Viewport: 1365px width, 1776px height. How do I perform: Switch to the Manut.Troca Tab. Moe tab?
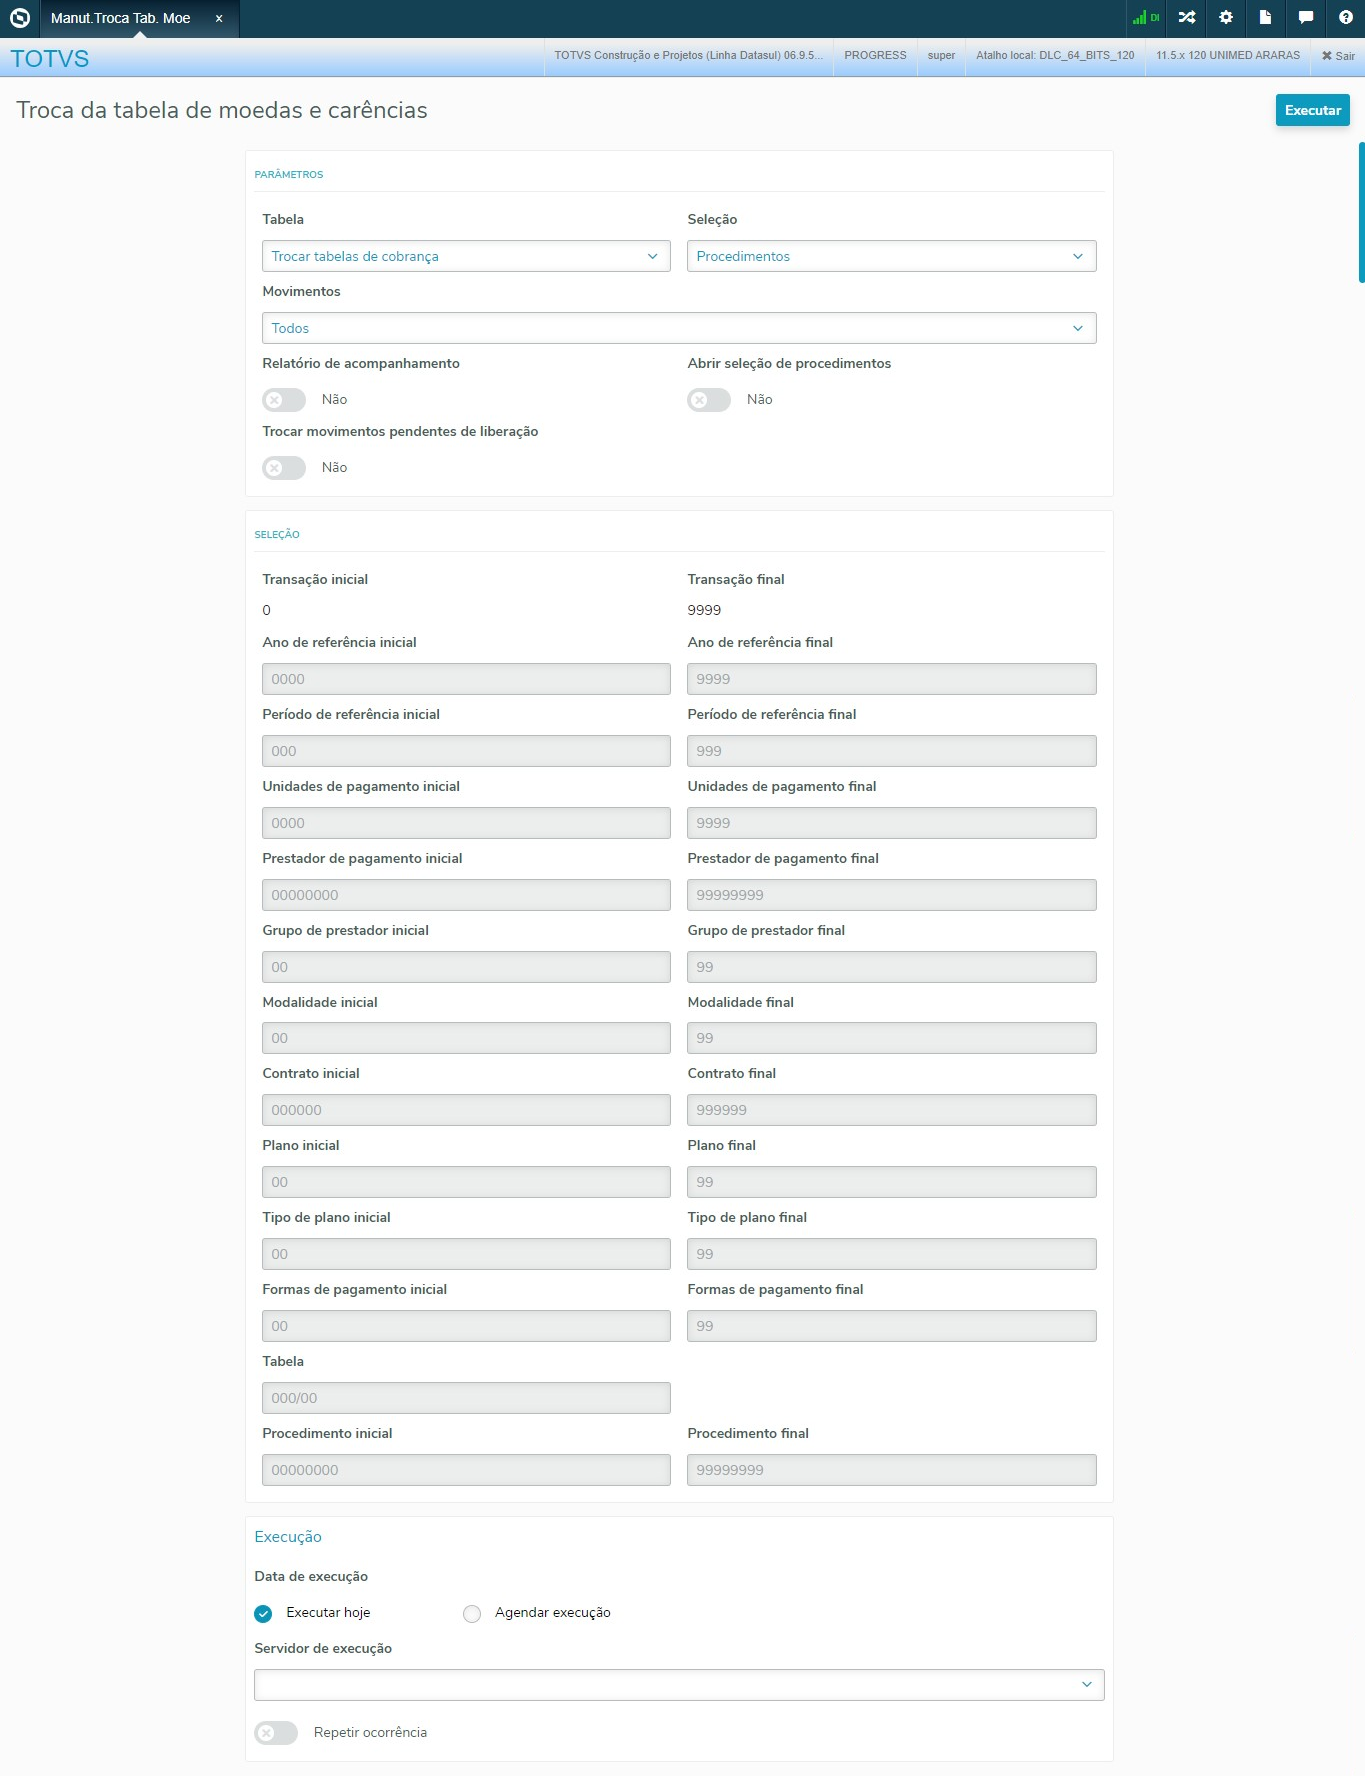[120, 19]
